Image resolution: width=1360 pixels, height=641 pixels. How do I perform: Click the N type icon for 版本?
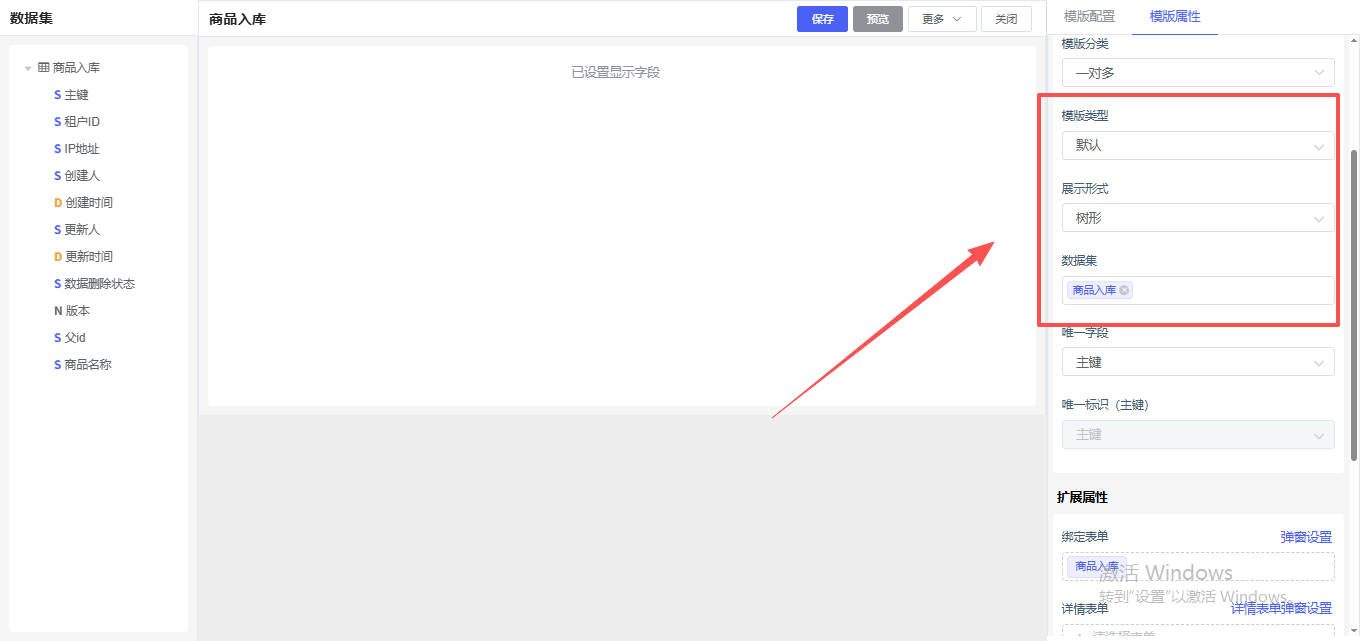(x=58, y=311)
